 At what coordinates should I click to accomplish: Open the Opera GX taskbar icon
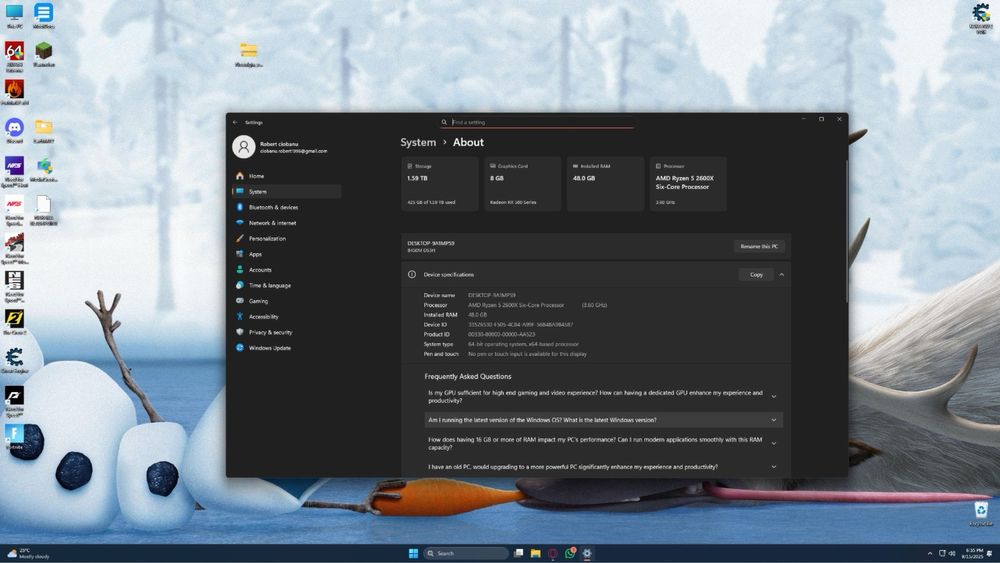[x=553, y=553]
